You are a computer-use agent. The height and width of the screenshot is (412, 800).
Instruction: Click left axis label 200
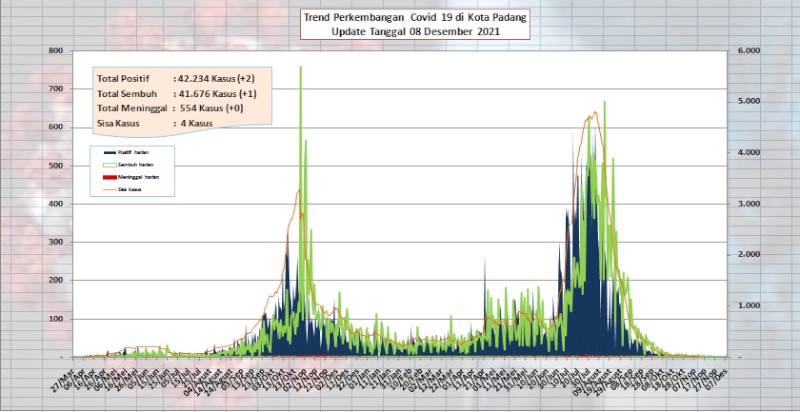click(x=56, y=280)
